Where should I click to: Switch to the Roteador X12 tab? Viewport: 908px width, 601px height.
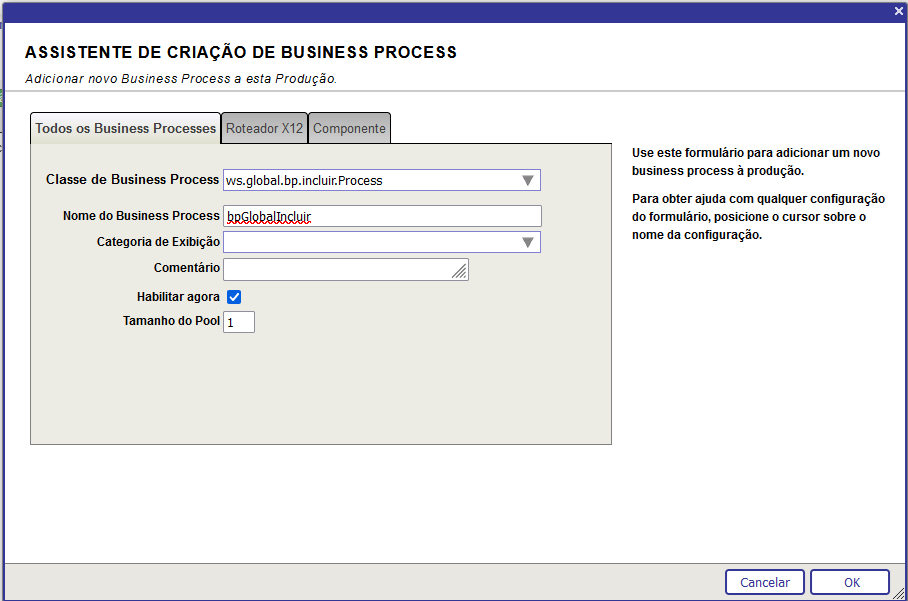click(264, 129)
